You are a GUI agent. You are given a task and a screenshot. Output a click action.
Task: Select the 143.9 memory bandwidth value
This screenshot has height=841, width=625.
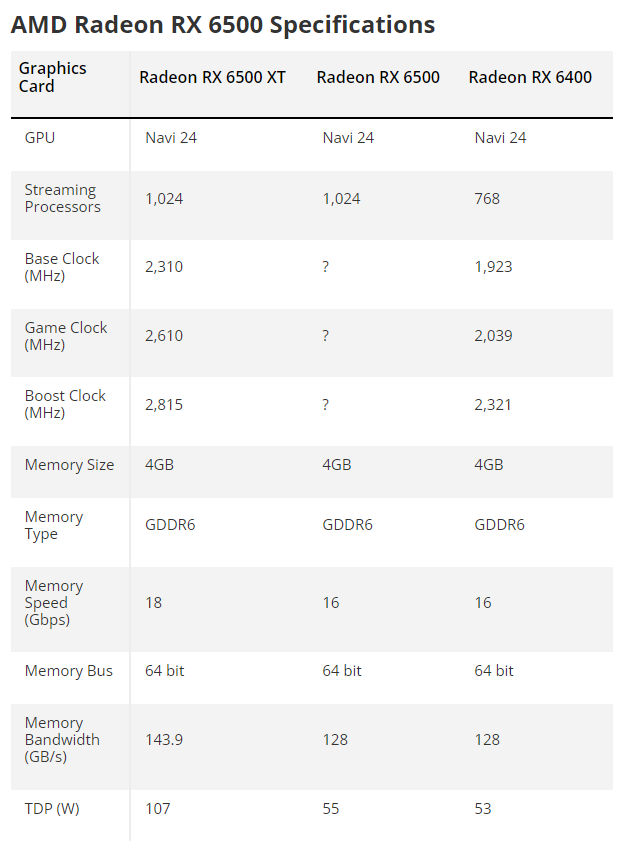point(164,740)
